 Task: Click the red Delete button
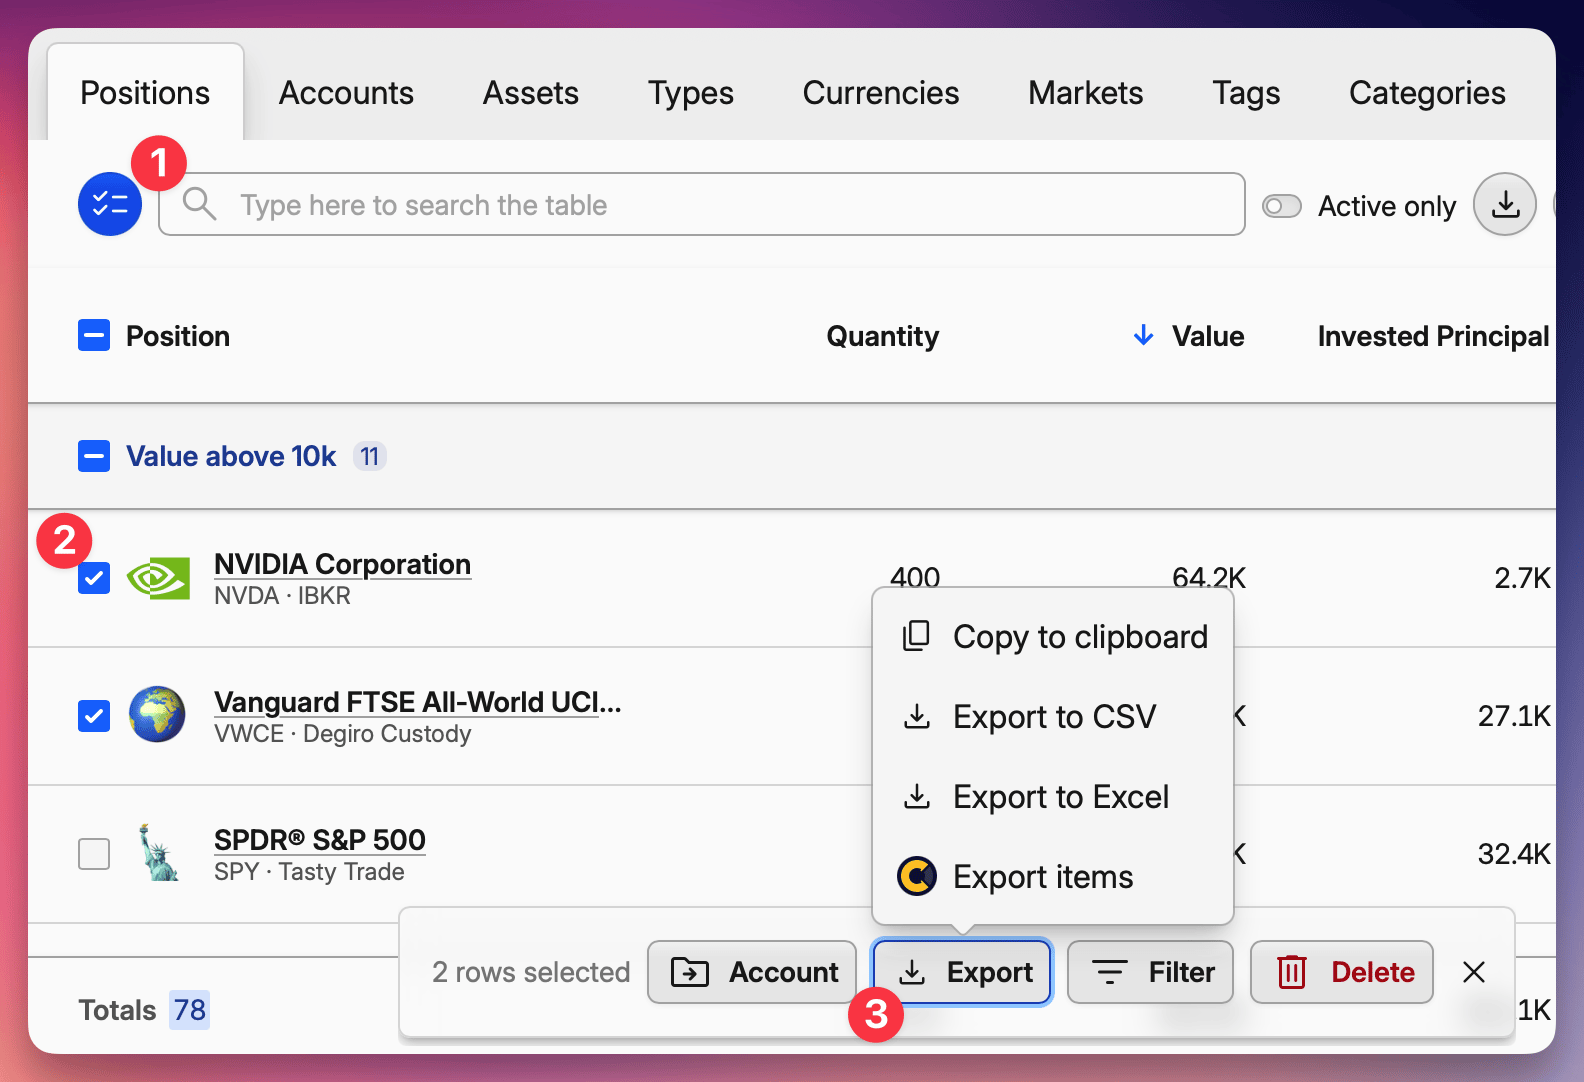[1342, 972]
